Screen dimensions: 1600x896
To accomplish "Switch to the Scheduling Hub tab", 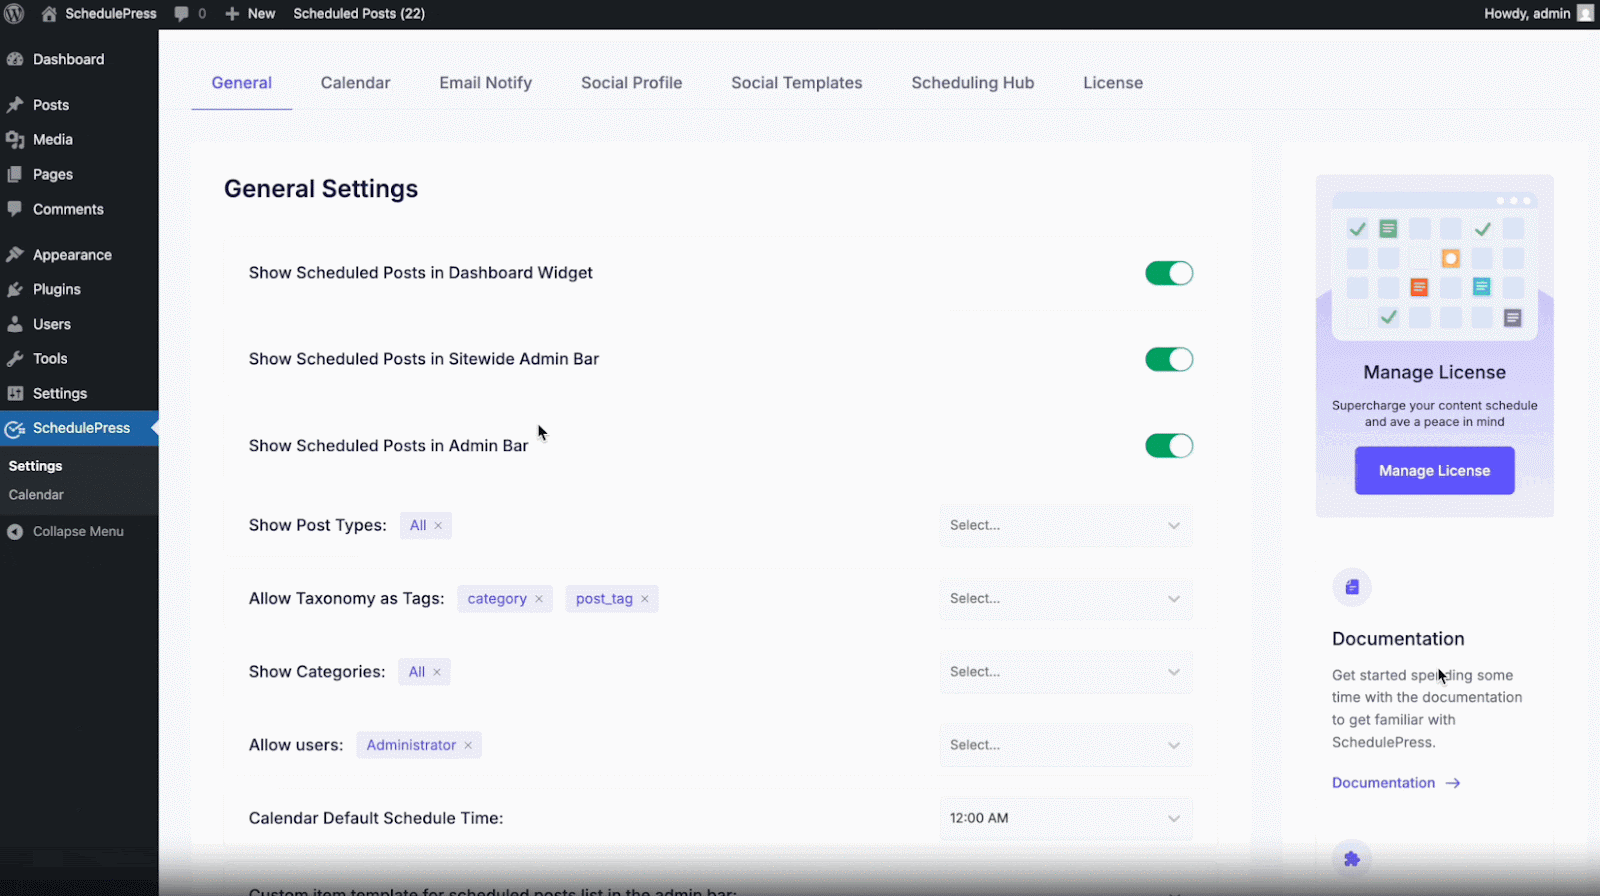I will pyautogui.click(x=973, y=83).
